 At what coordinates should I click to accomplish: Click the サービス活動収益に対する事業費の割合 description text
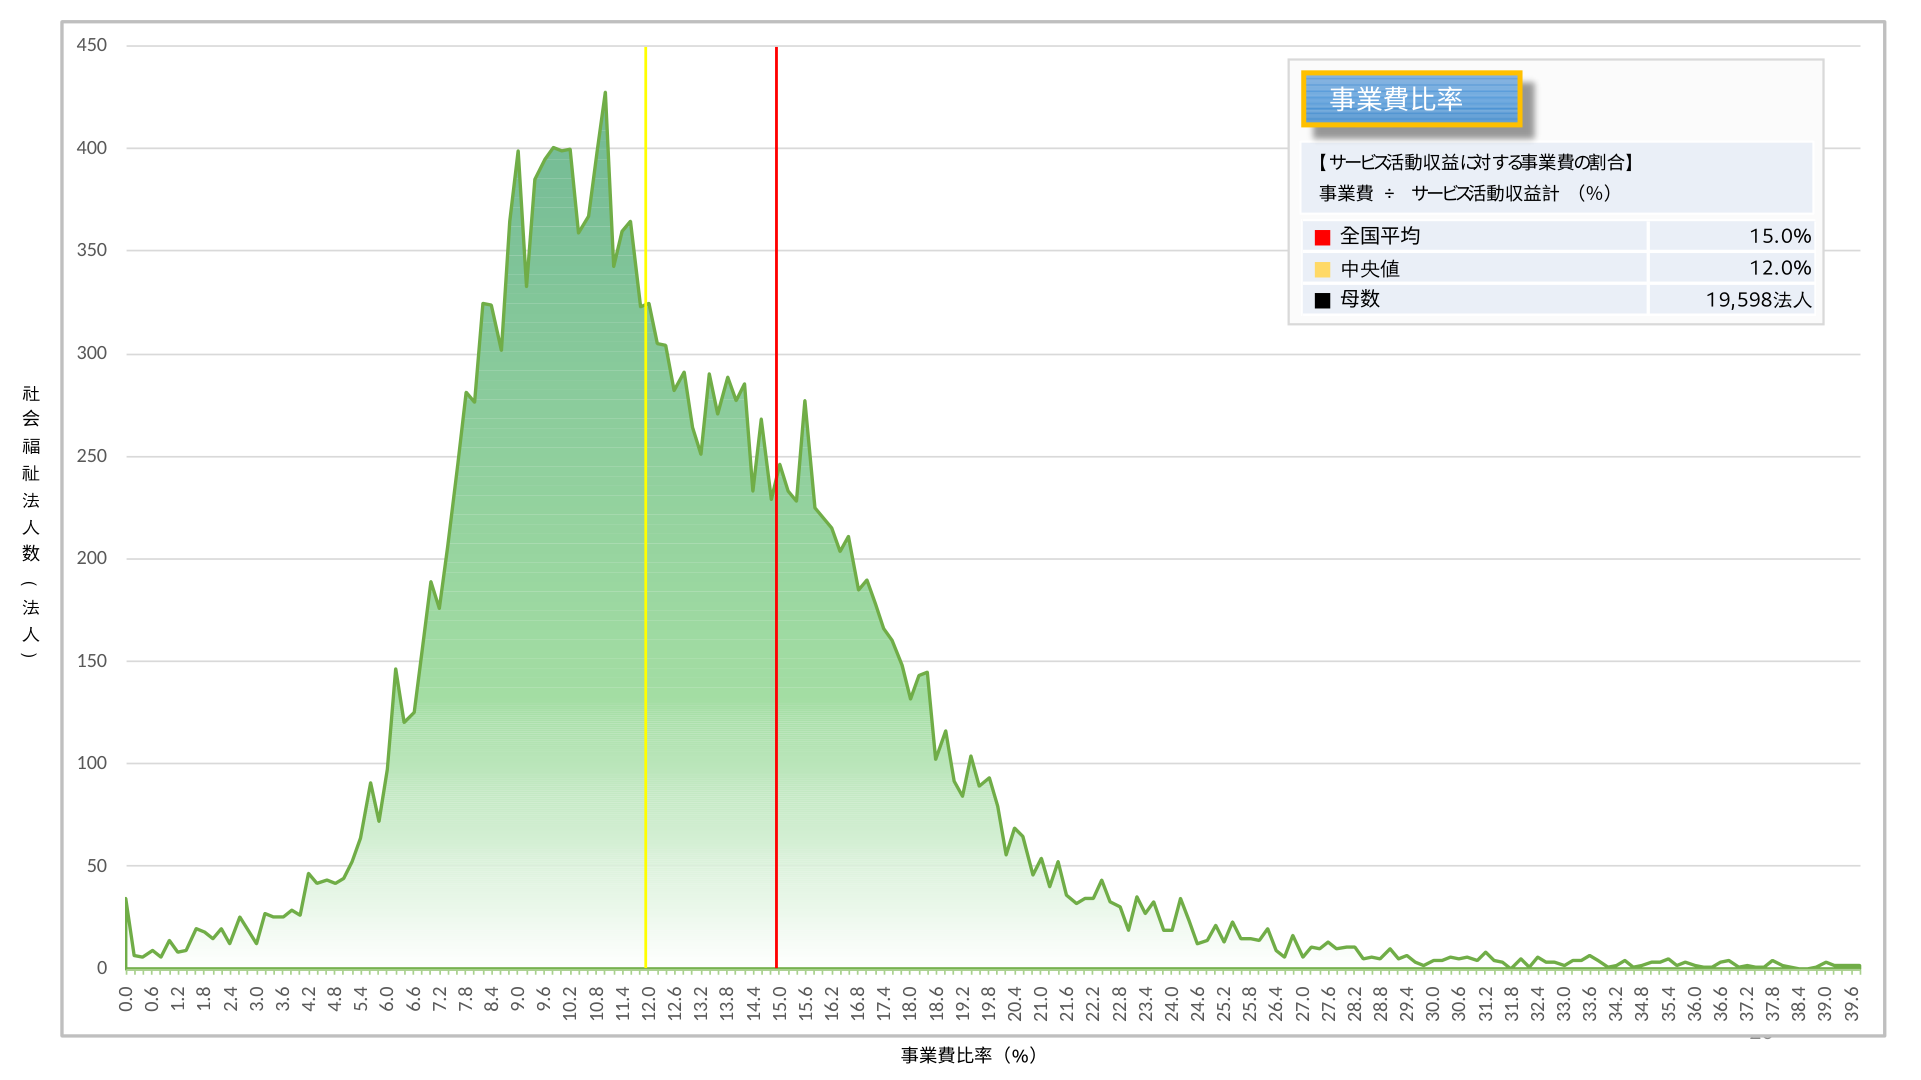[1474, 162]
